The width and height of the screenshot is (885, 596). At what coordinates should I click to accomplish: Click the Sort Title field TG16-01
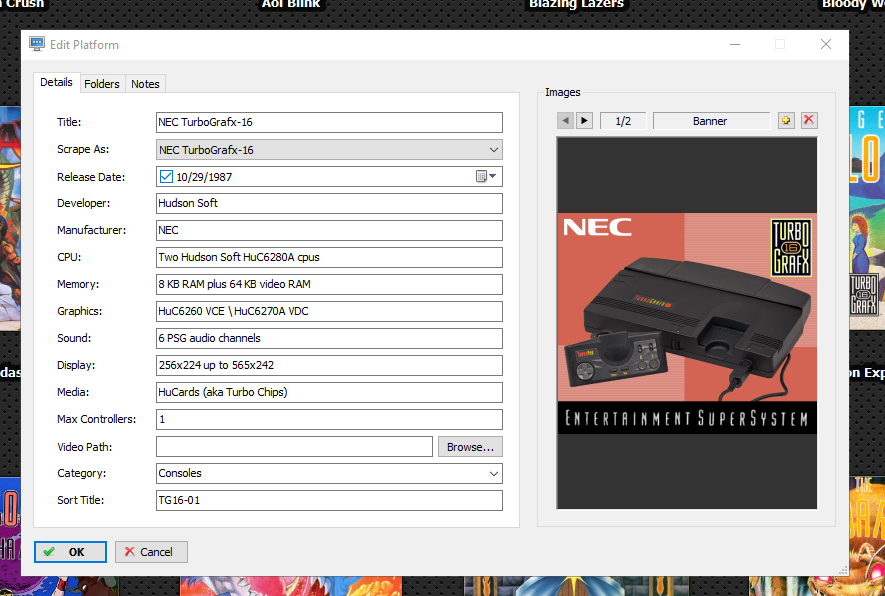(x=329, y=501)
